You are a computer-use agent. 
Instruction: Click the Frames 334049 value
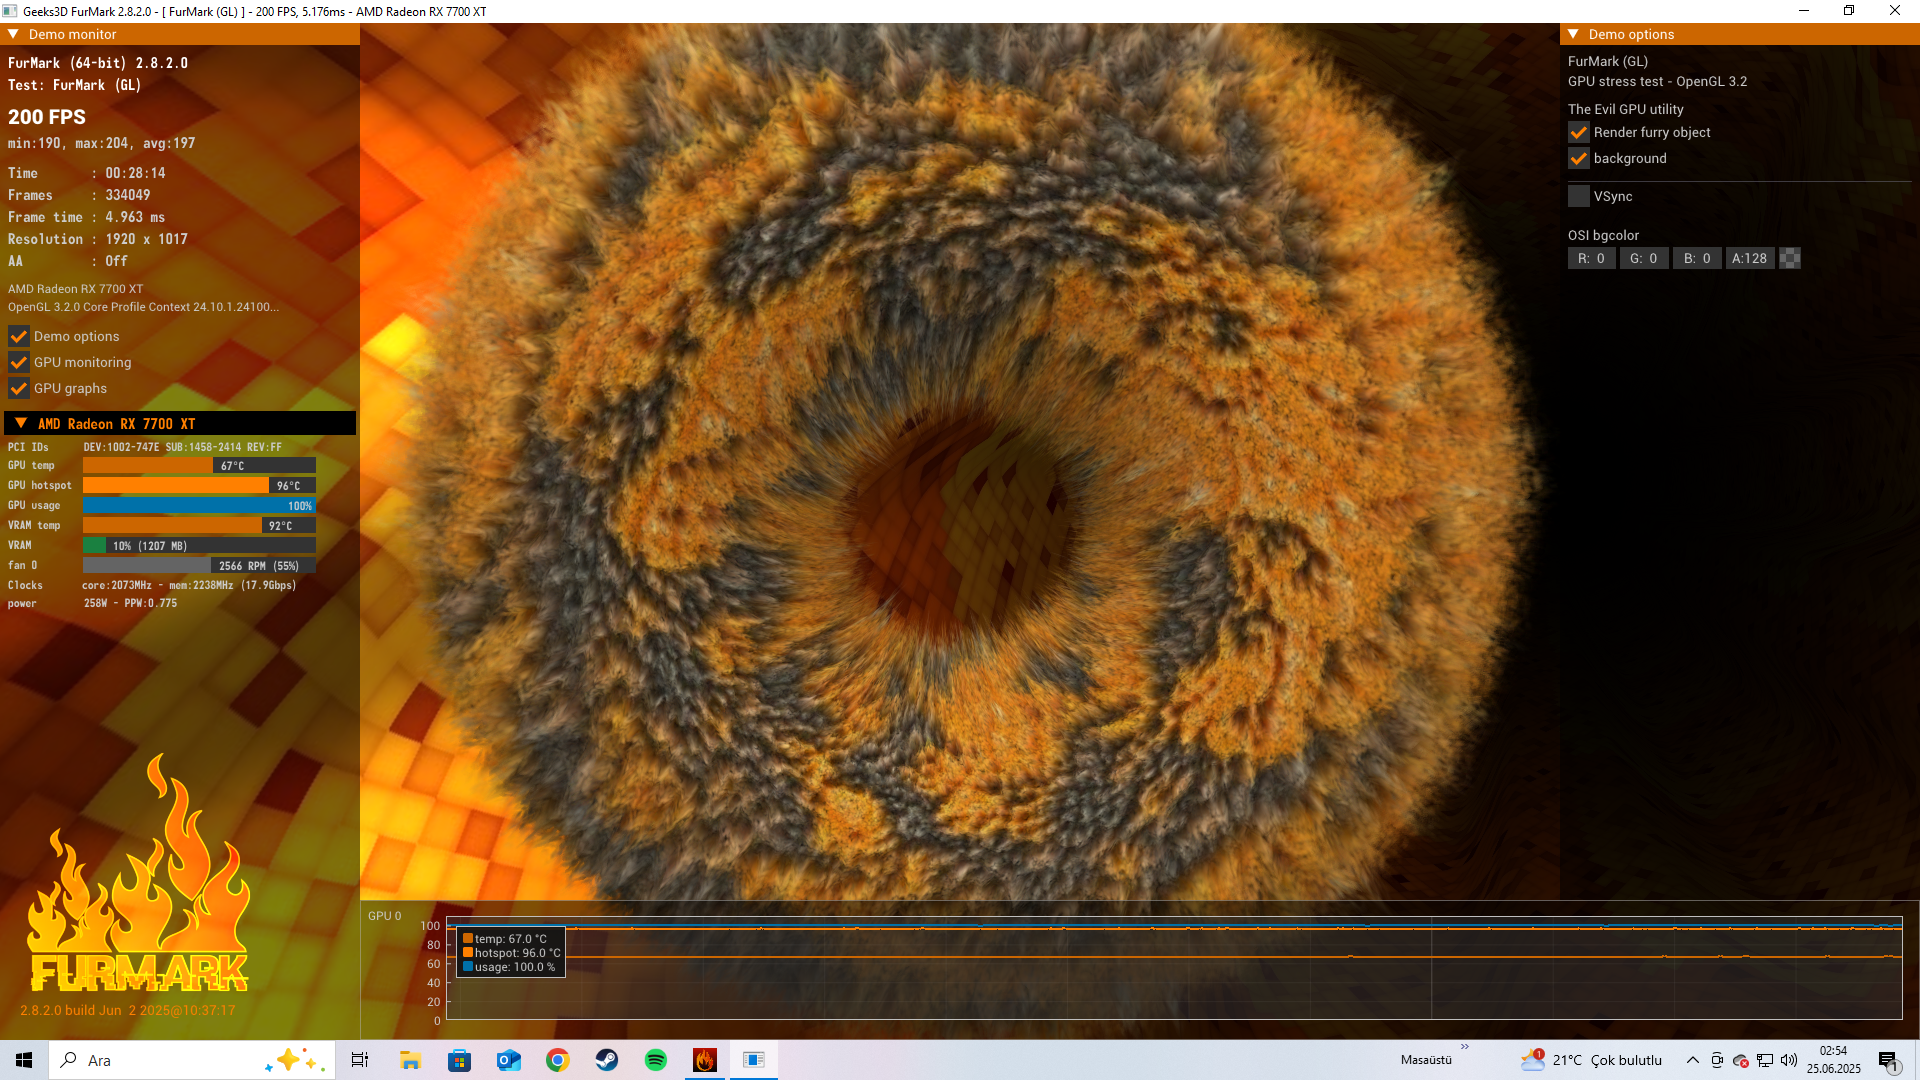click(x=128, y=195)
